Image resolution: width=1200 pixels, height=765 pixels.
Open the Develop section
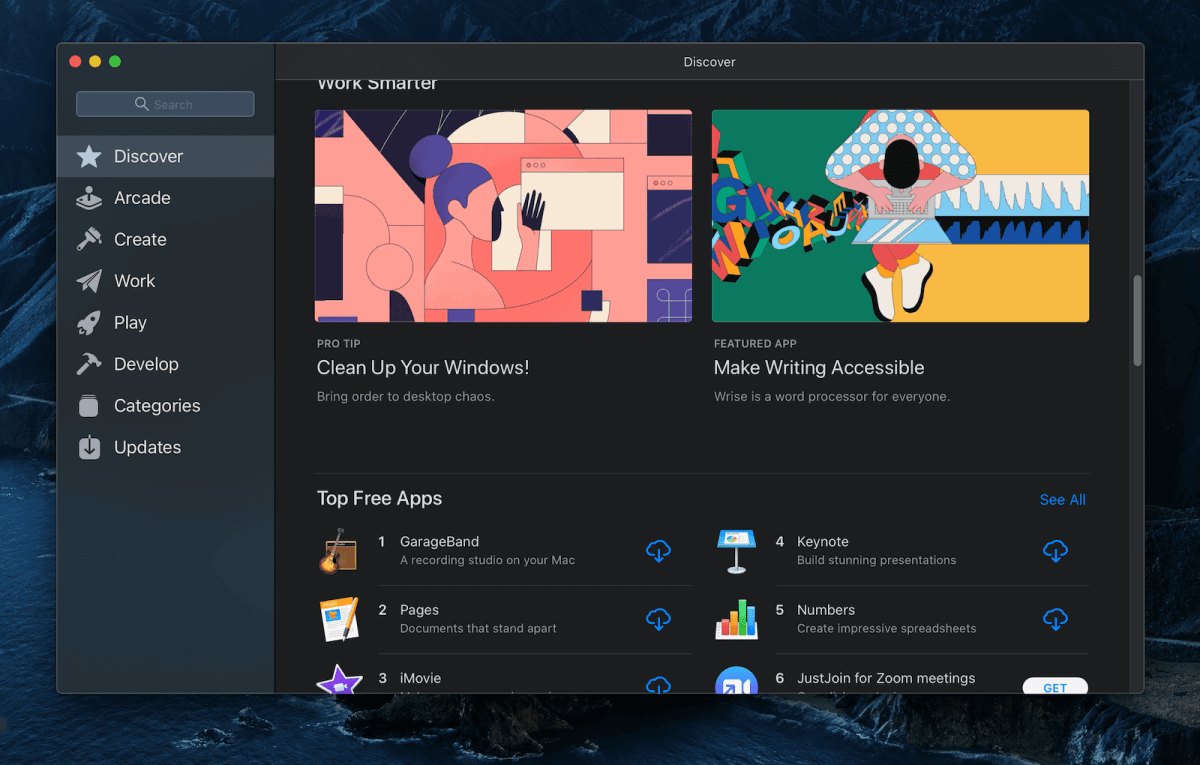tap(146, 364)
